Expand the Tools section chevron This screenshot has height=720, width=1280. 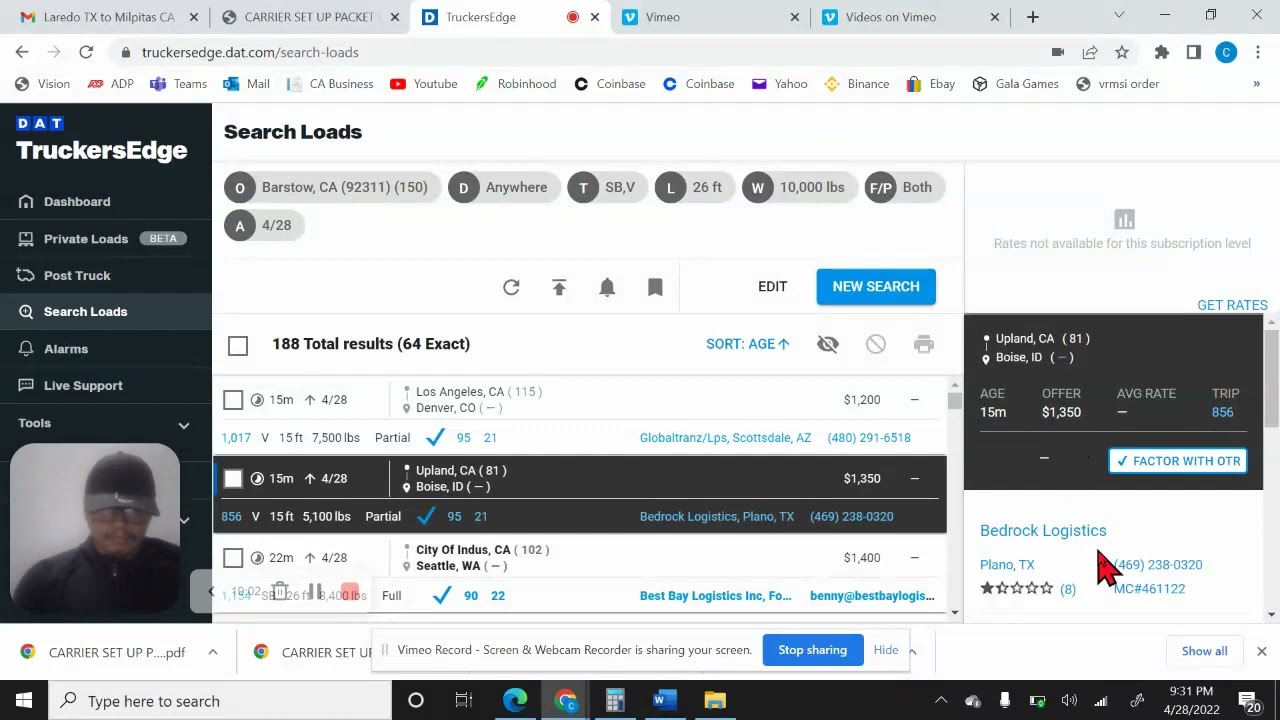click(184, 424)
